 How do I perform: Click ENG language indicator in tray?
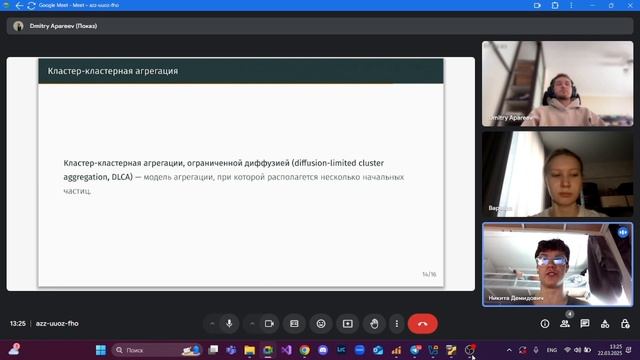pos(552,350)
